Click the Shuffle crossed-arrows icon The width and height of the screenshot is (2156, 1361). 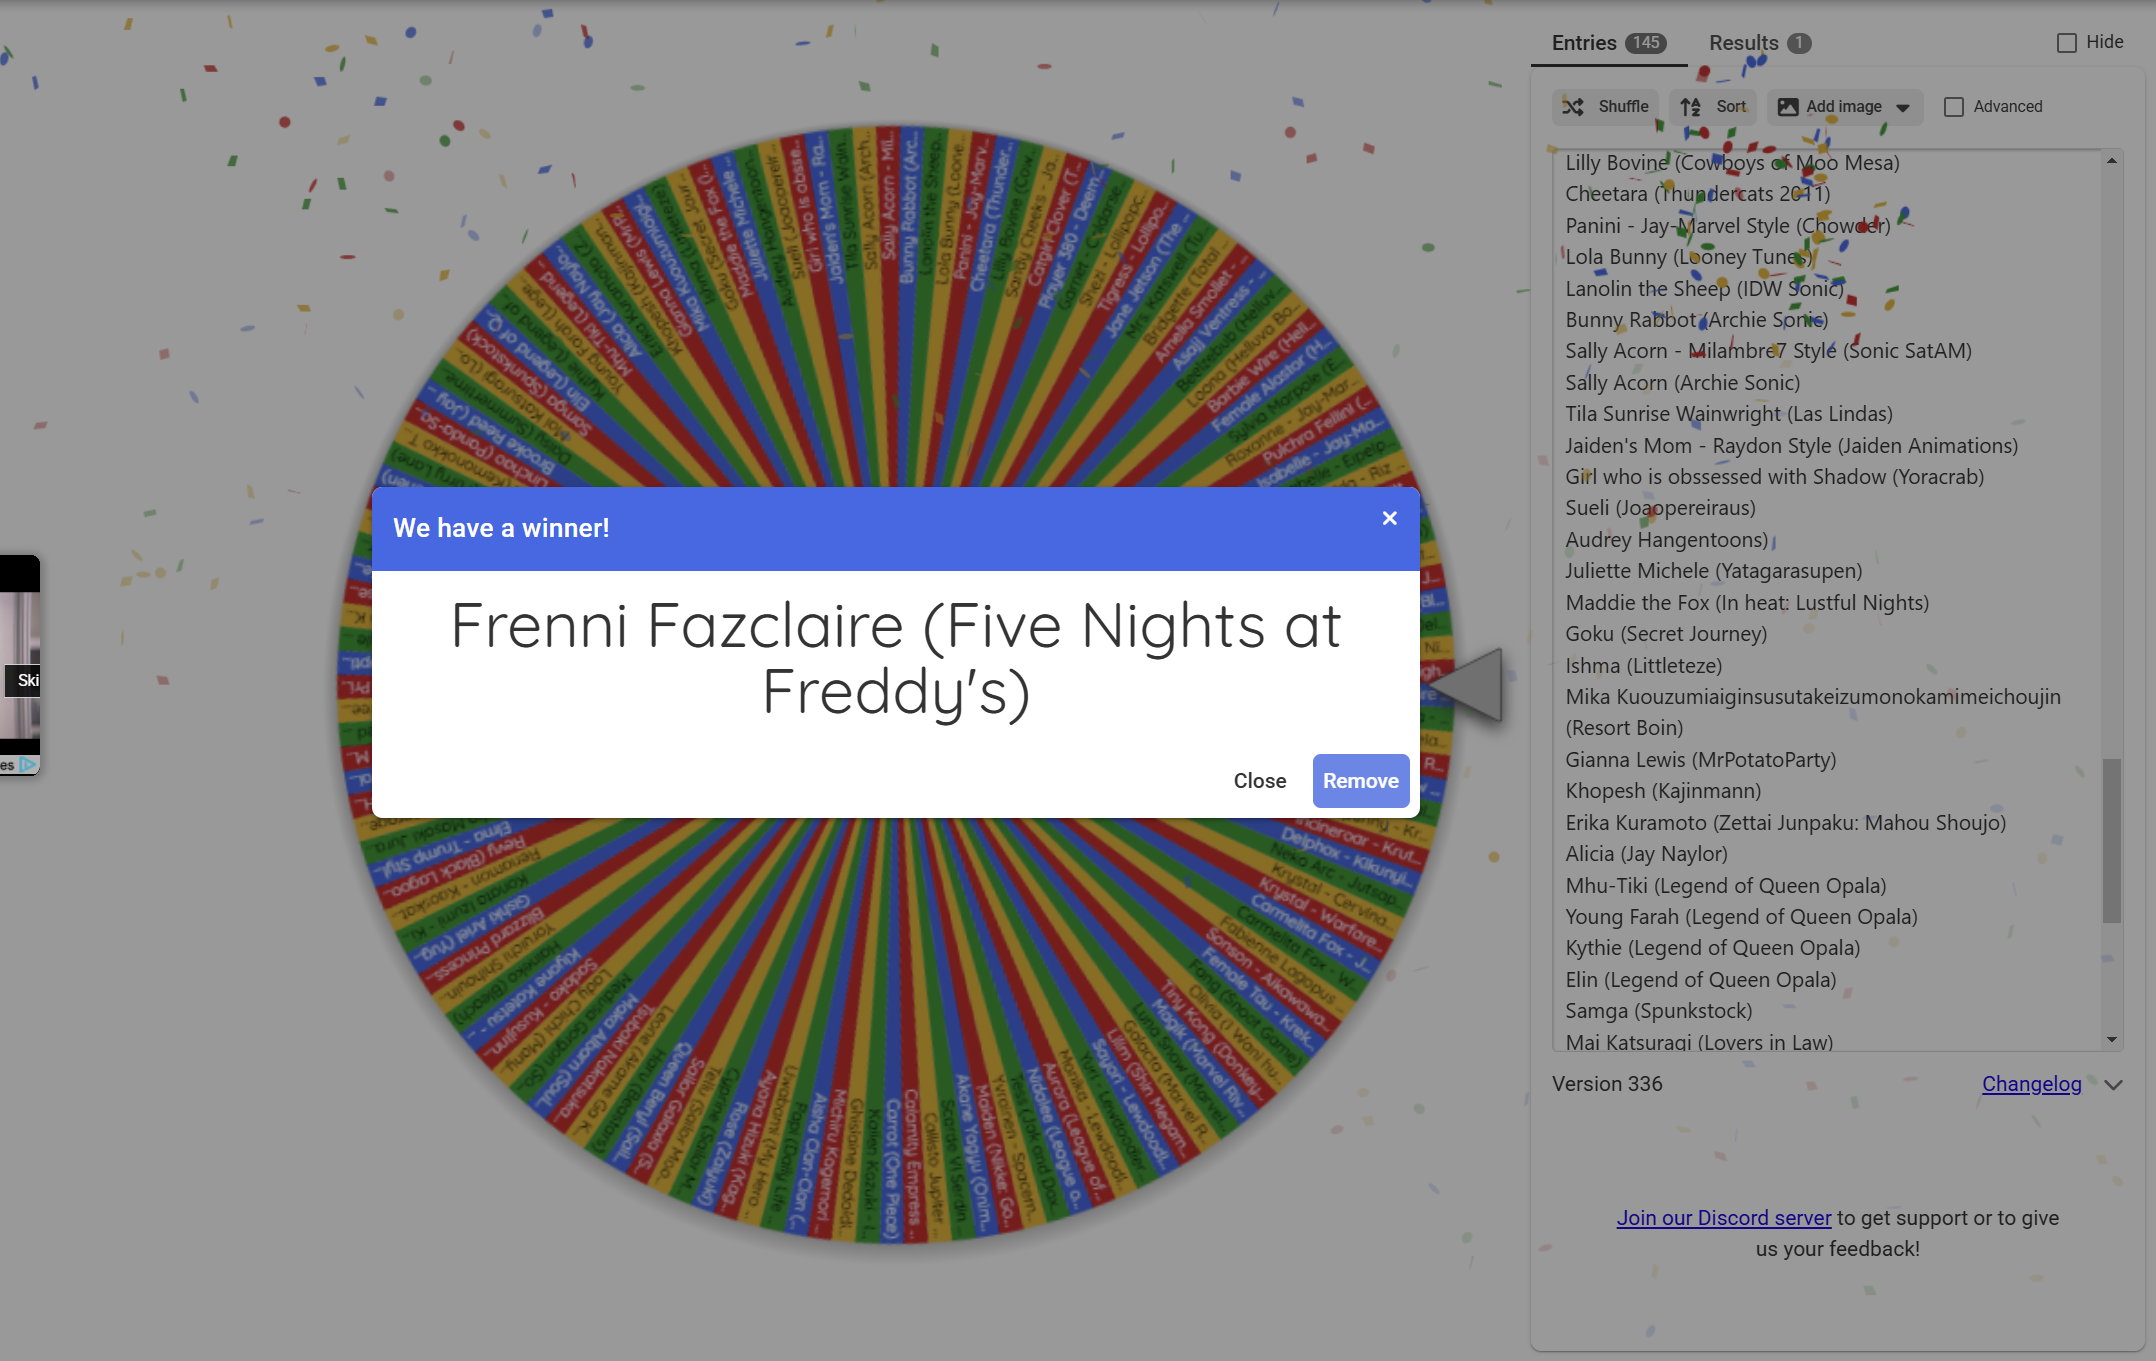click(1573, 107)
